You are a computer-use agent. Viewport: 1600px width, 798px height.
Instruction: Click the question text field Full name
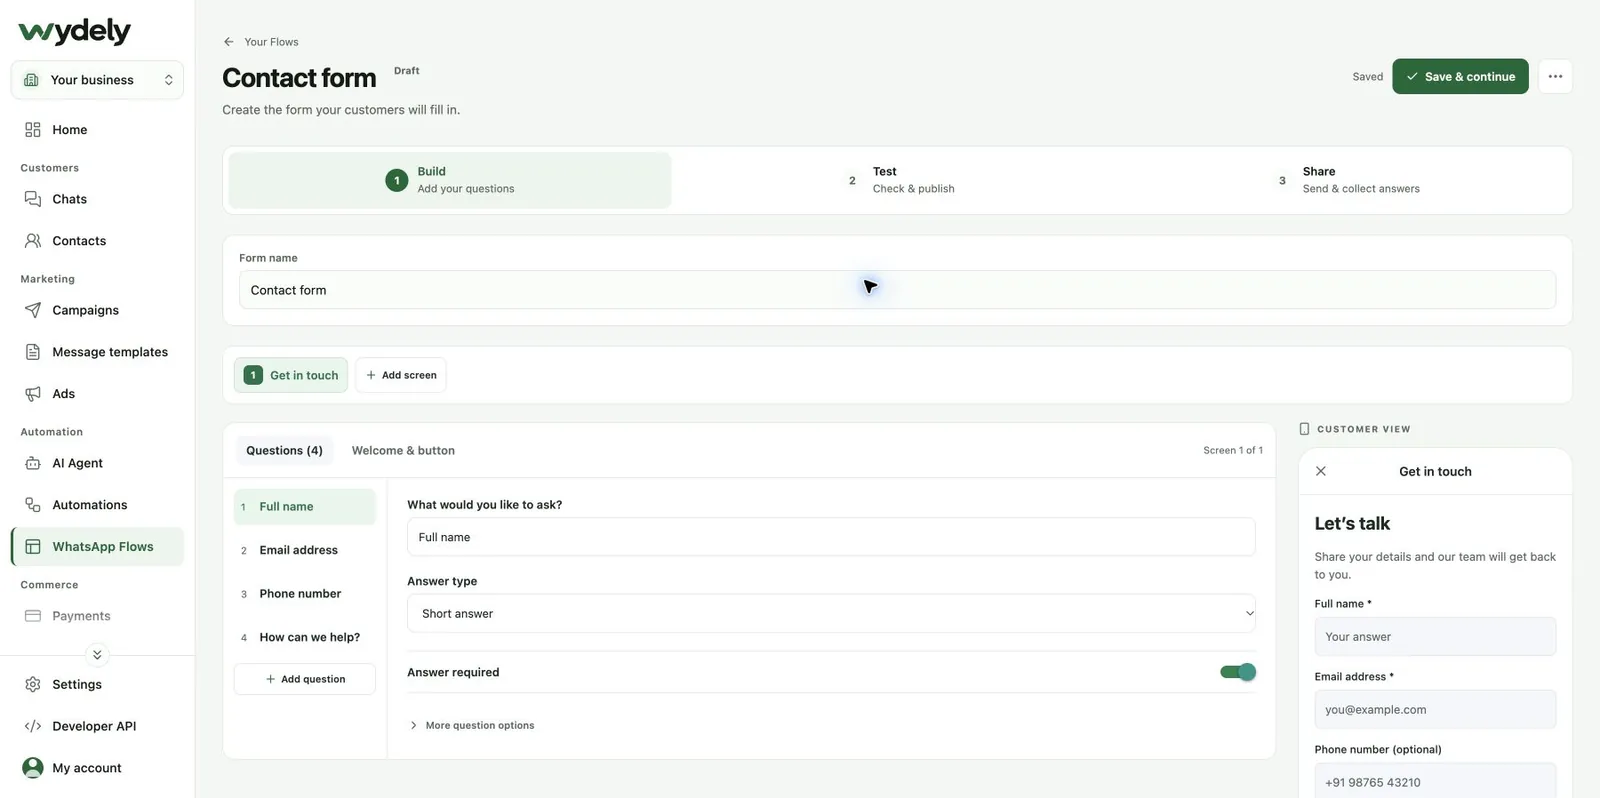[x=831, y=537]
